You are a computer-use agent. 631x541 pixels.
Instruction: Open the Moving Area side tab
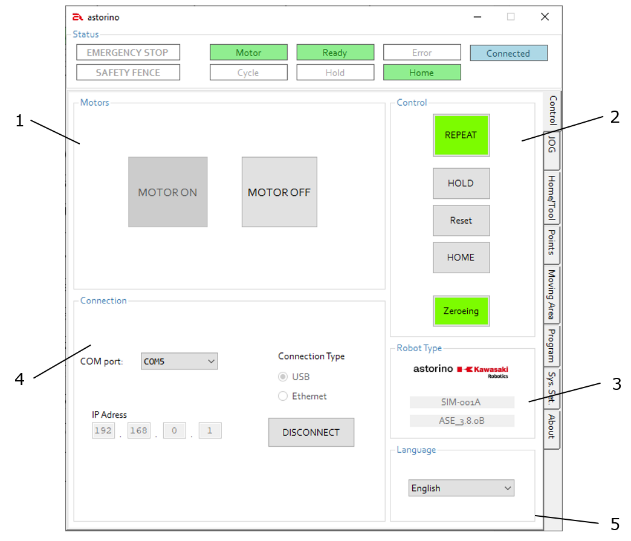[552, 294]
